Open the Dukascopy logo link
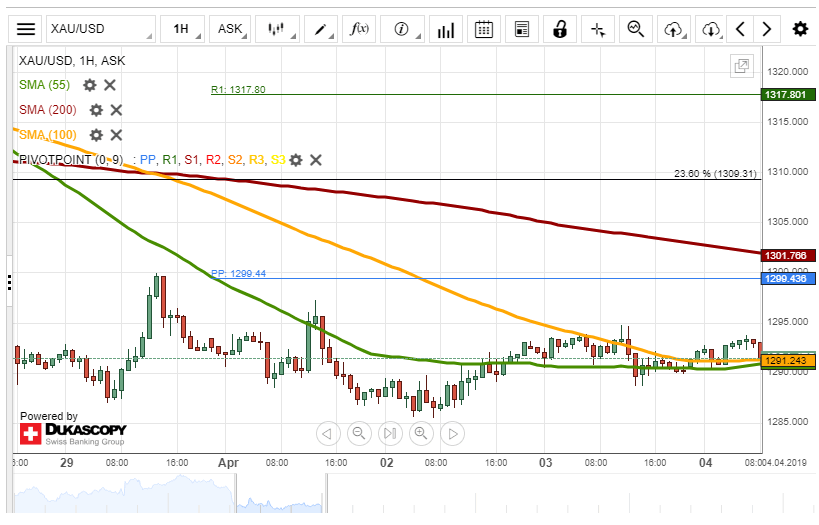This screenshot has height=525, width=819. point(73,434)
